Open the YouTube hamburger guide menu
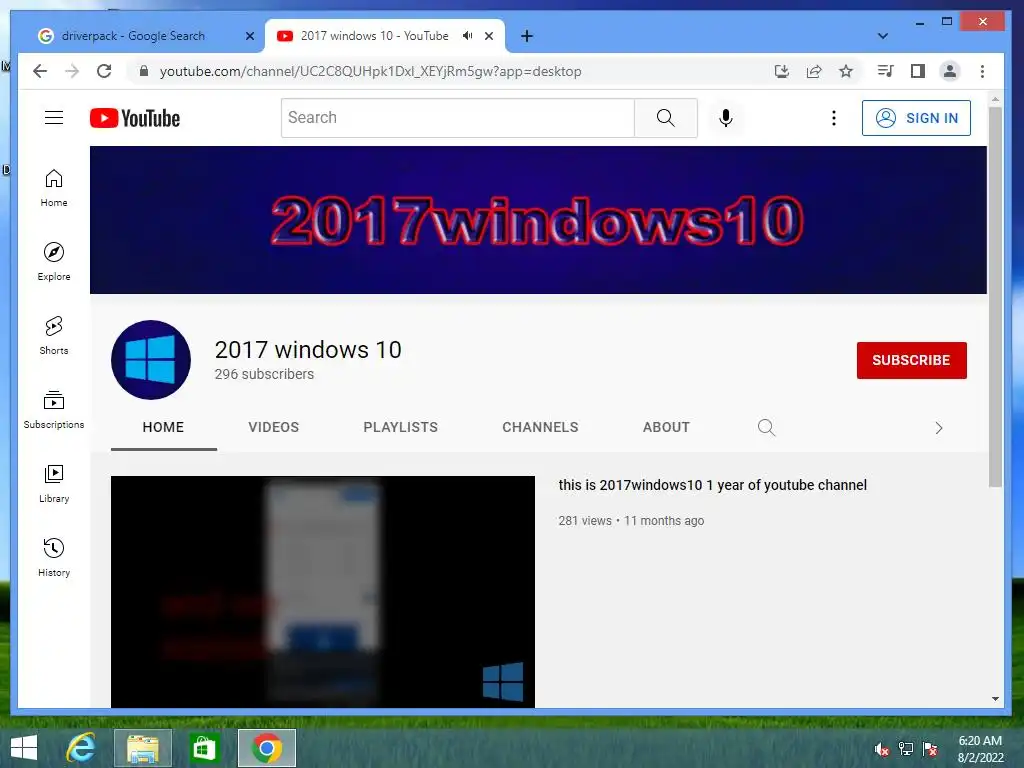This screenshot has height=768, width=1024. 54,118
